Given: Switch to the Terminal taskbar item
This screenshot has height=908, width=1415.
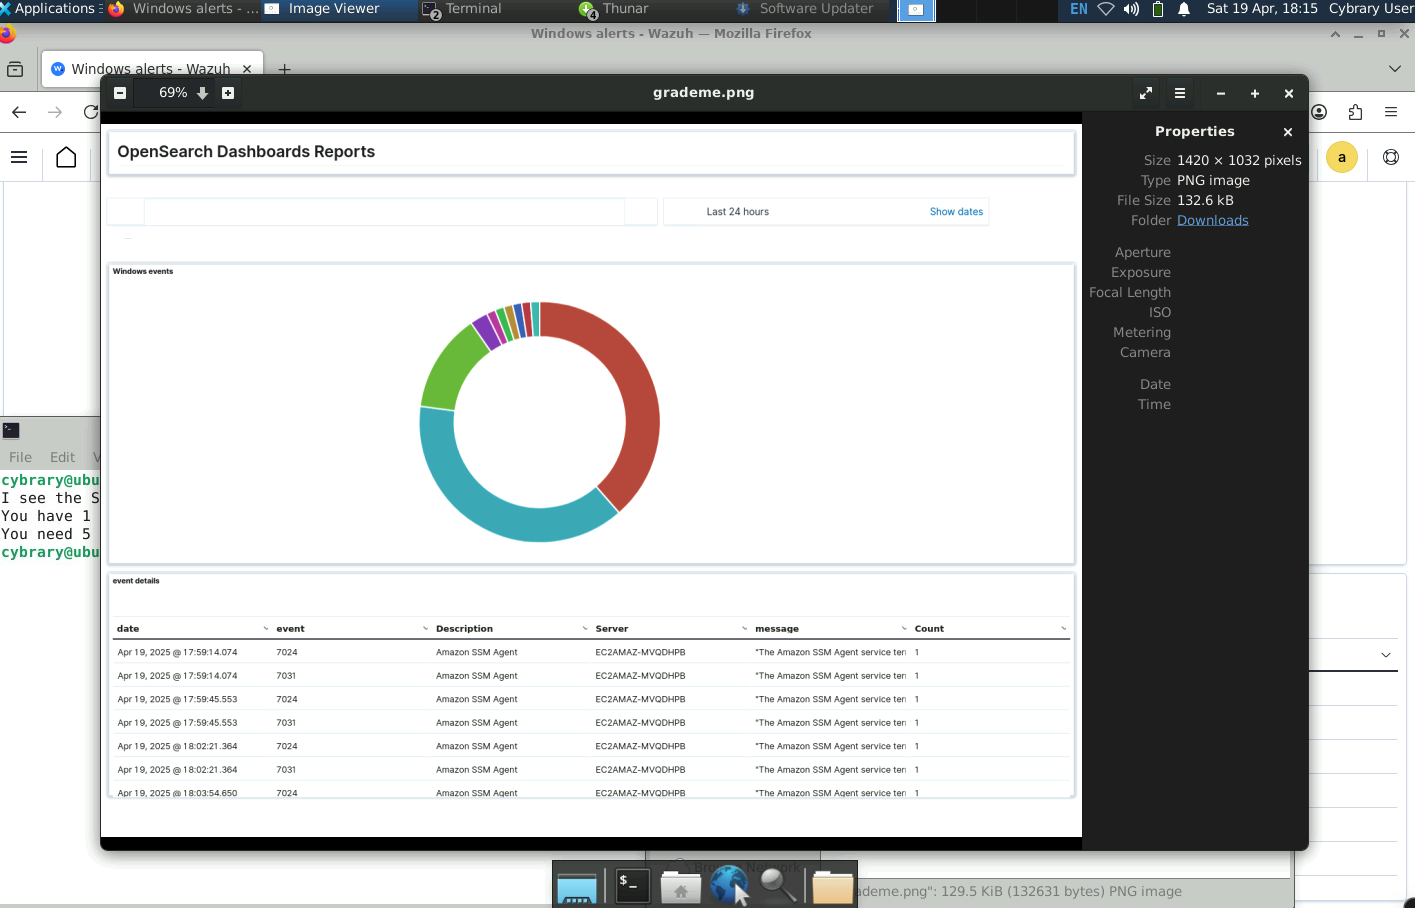Looking at the screenshot, I should tap(463, 9).
